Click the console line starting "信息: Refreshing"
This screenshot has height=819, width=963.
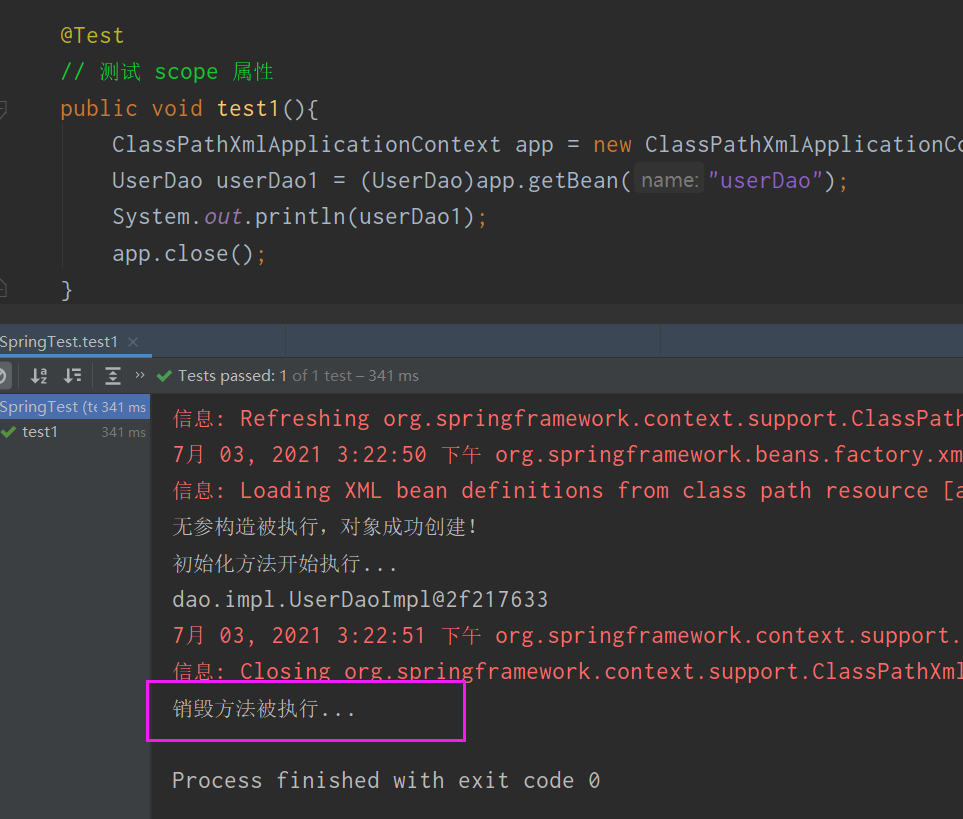tap(567, 419)
